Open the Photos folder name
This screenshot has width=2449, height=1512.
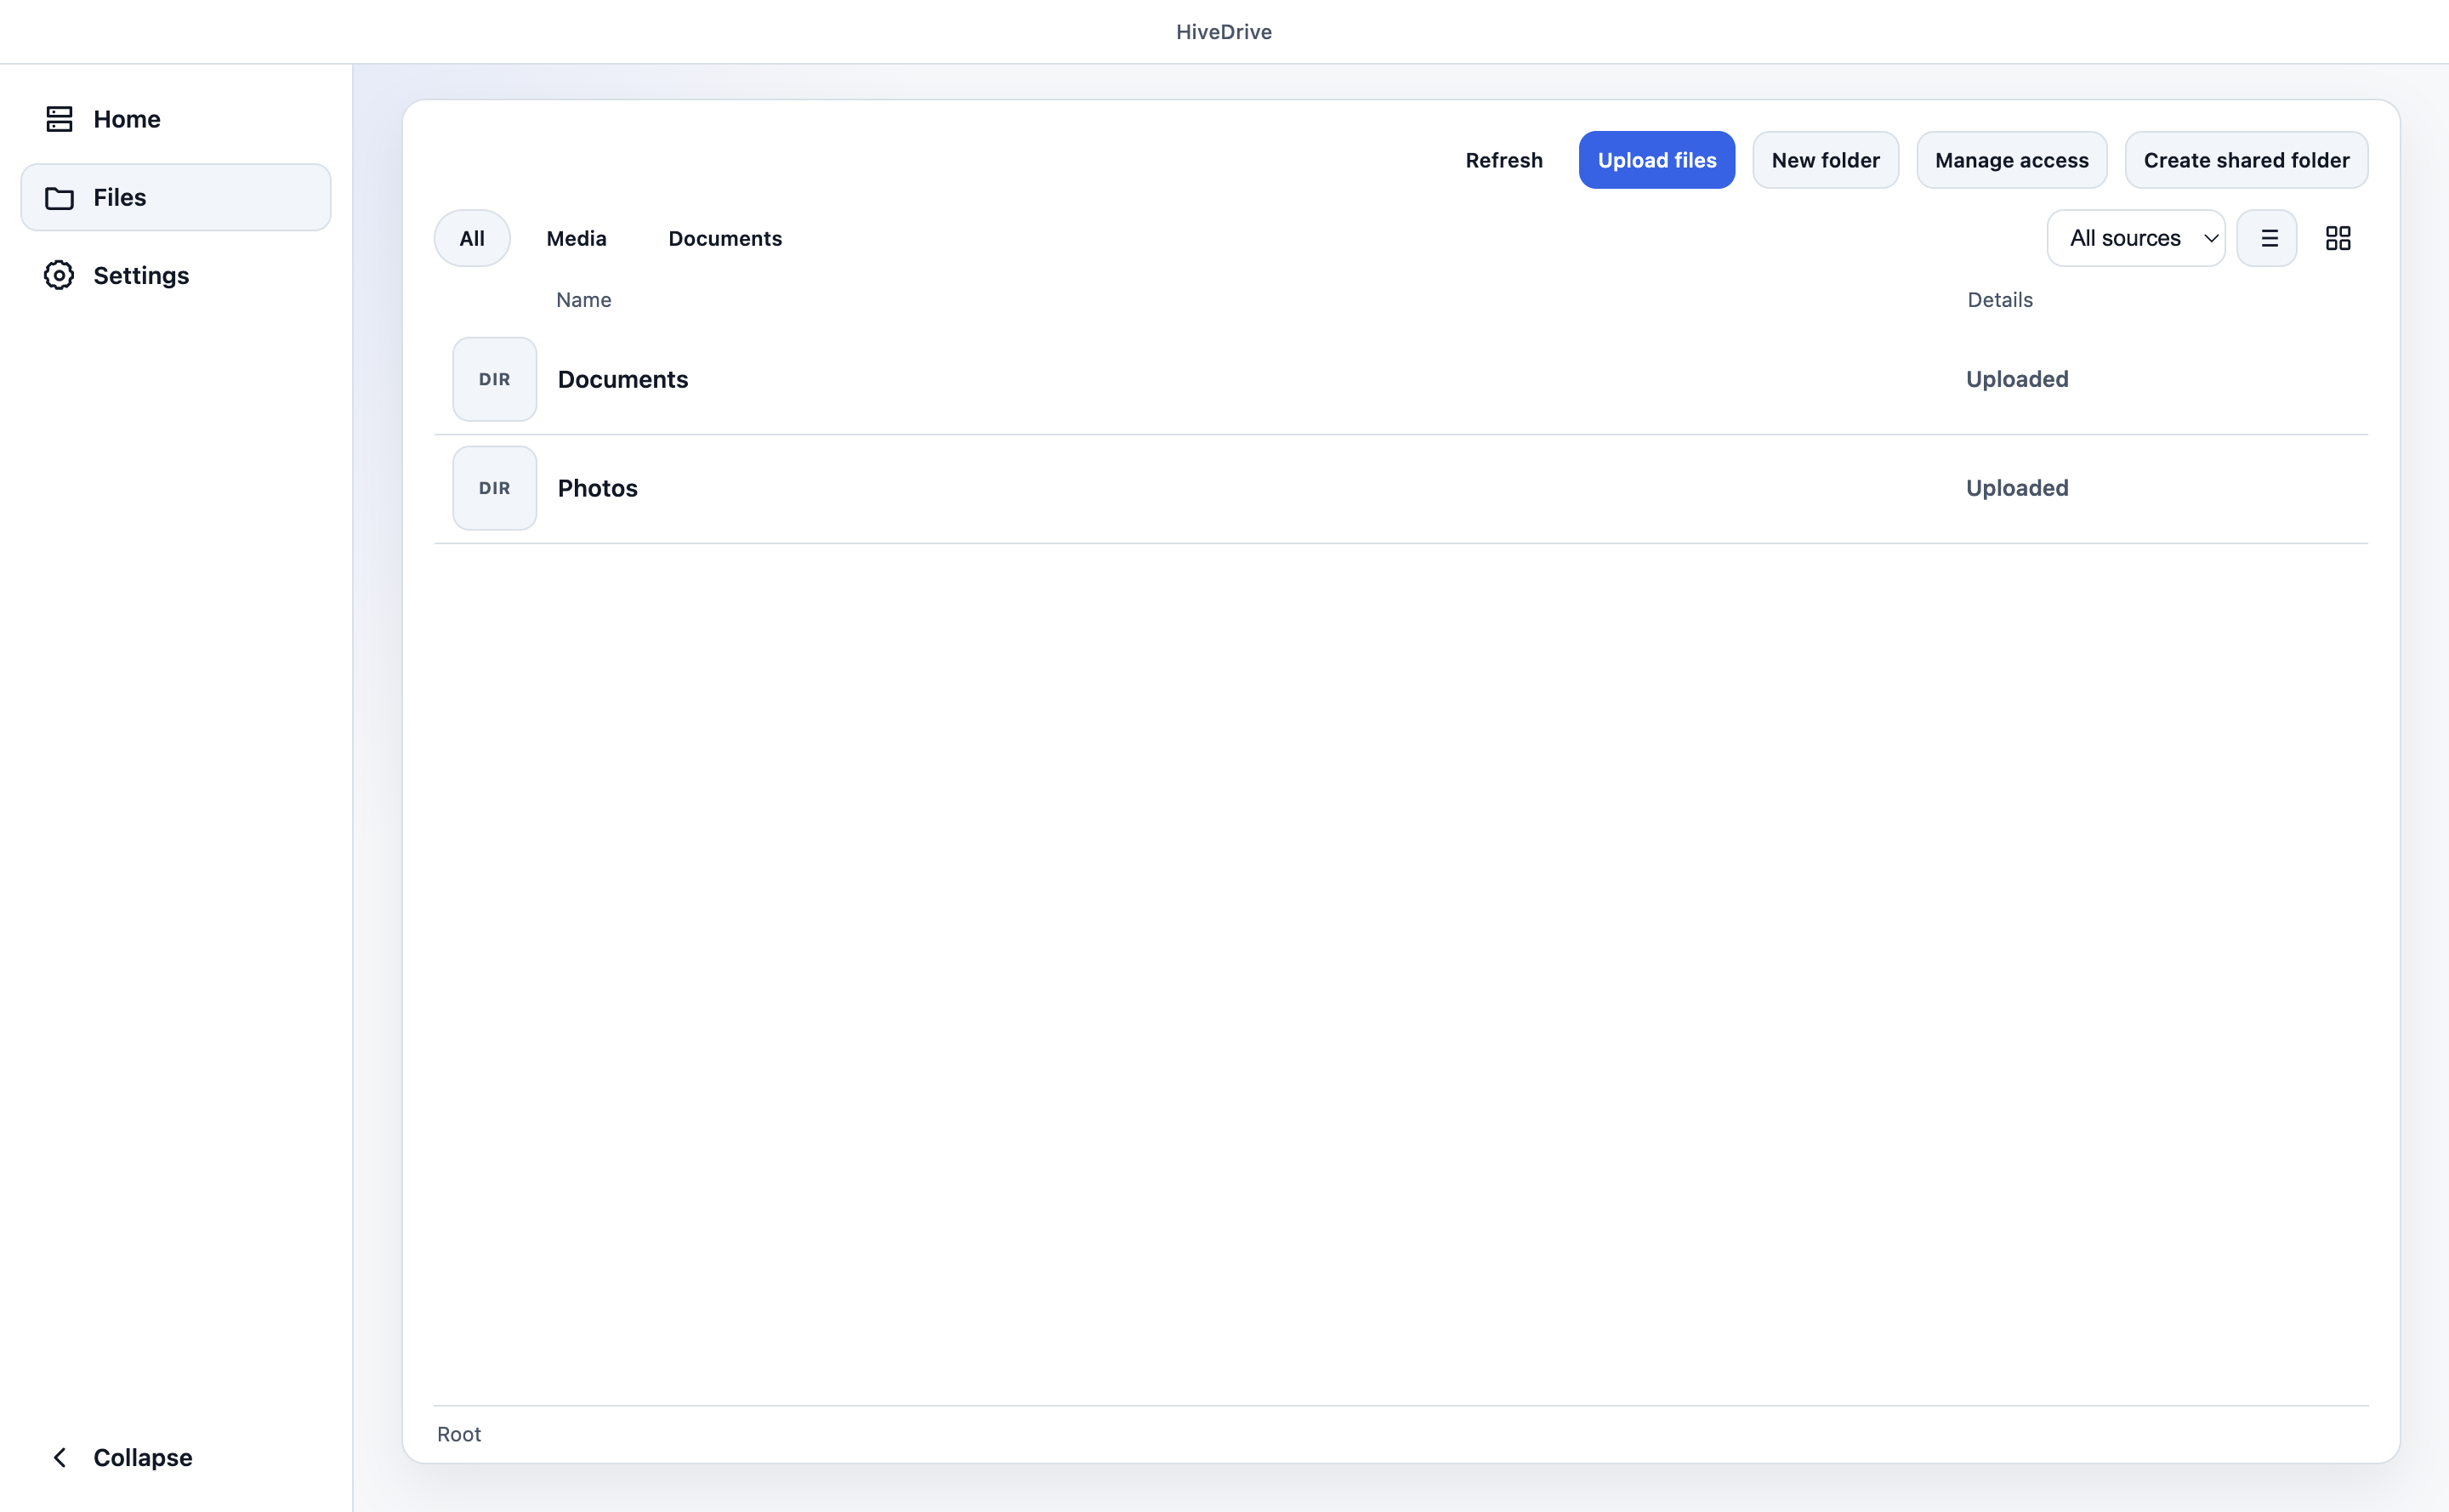click(598, 488)
